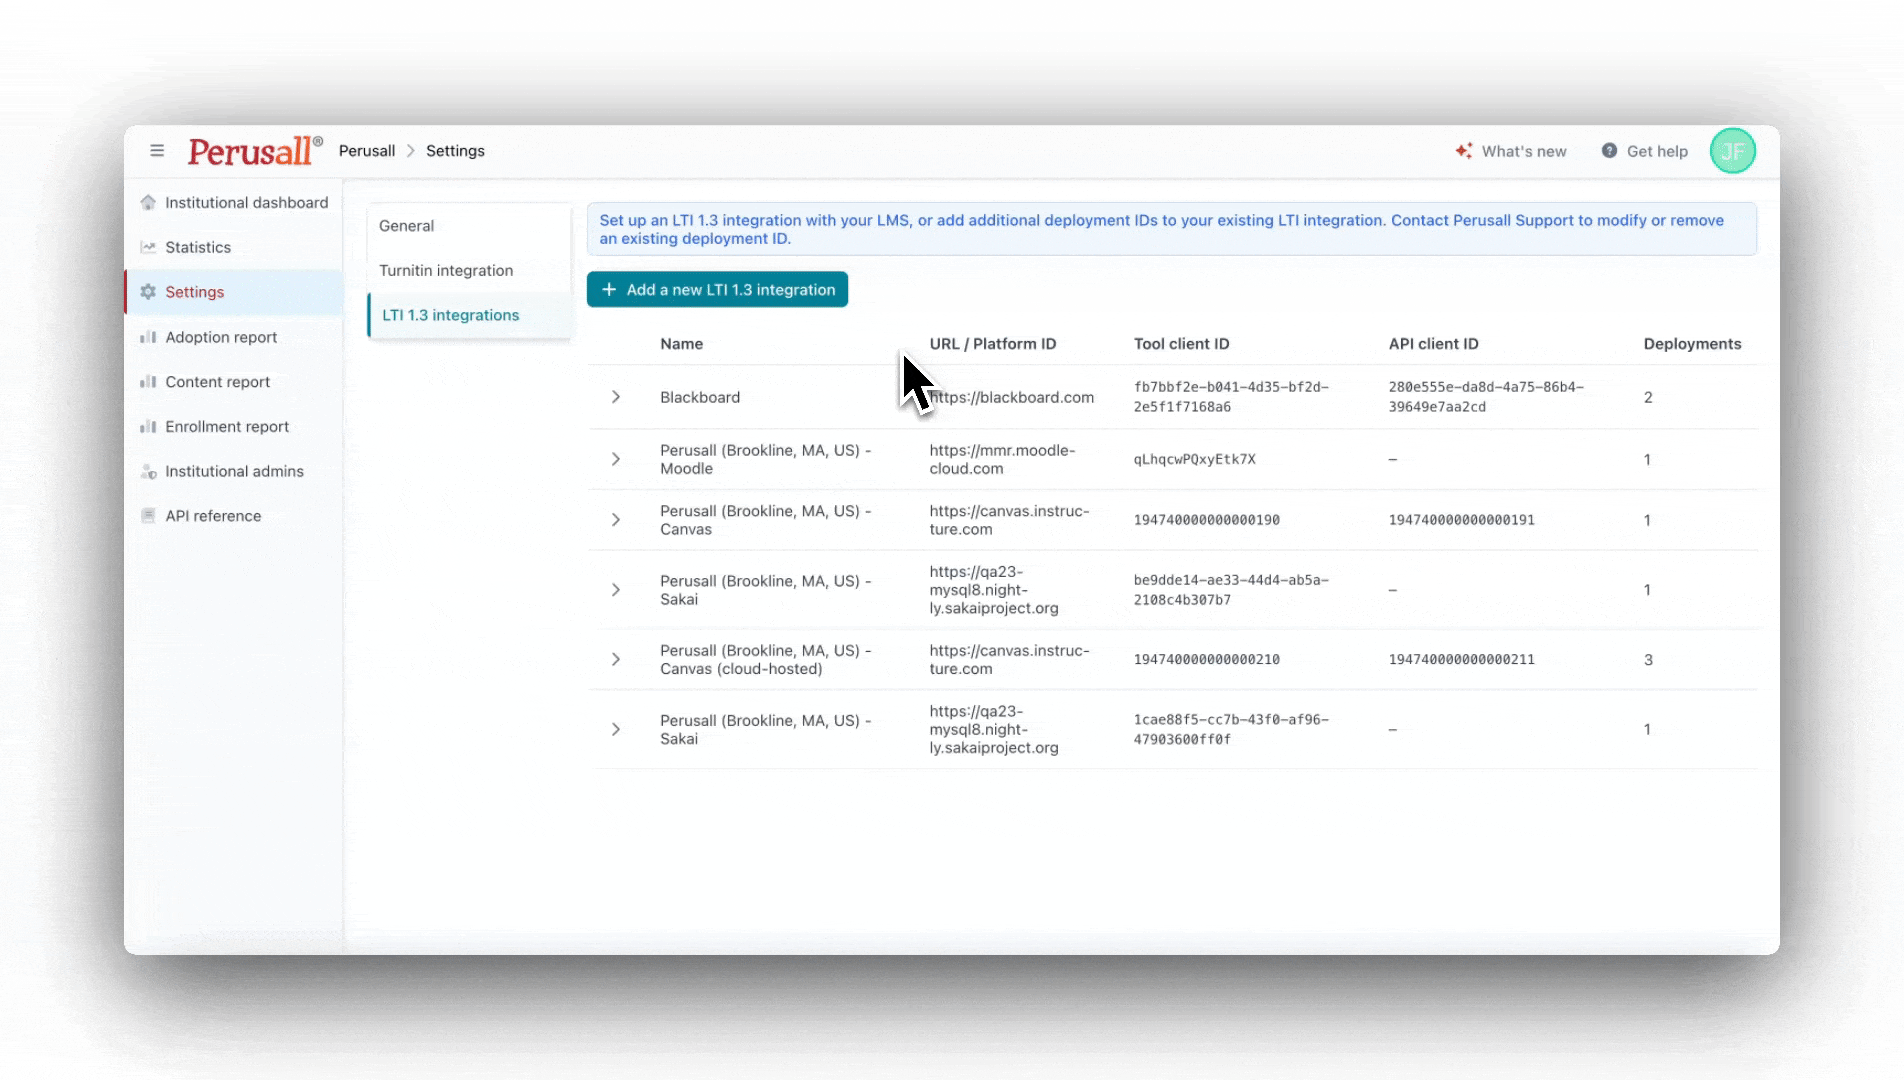Image resolution: width=1904 pixels, height=1080 pixels.
Task: Select Settings in the sidebar
Action: [234, 292]
